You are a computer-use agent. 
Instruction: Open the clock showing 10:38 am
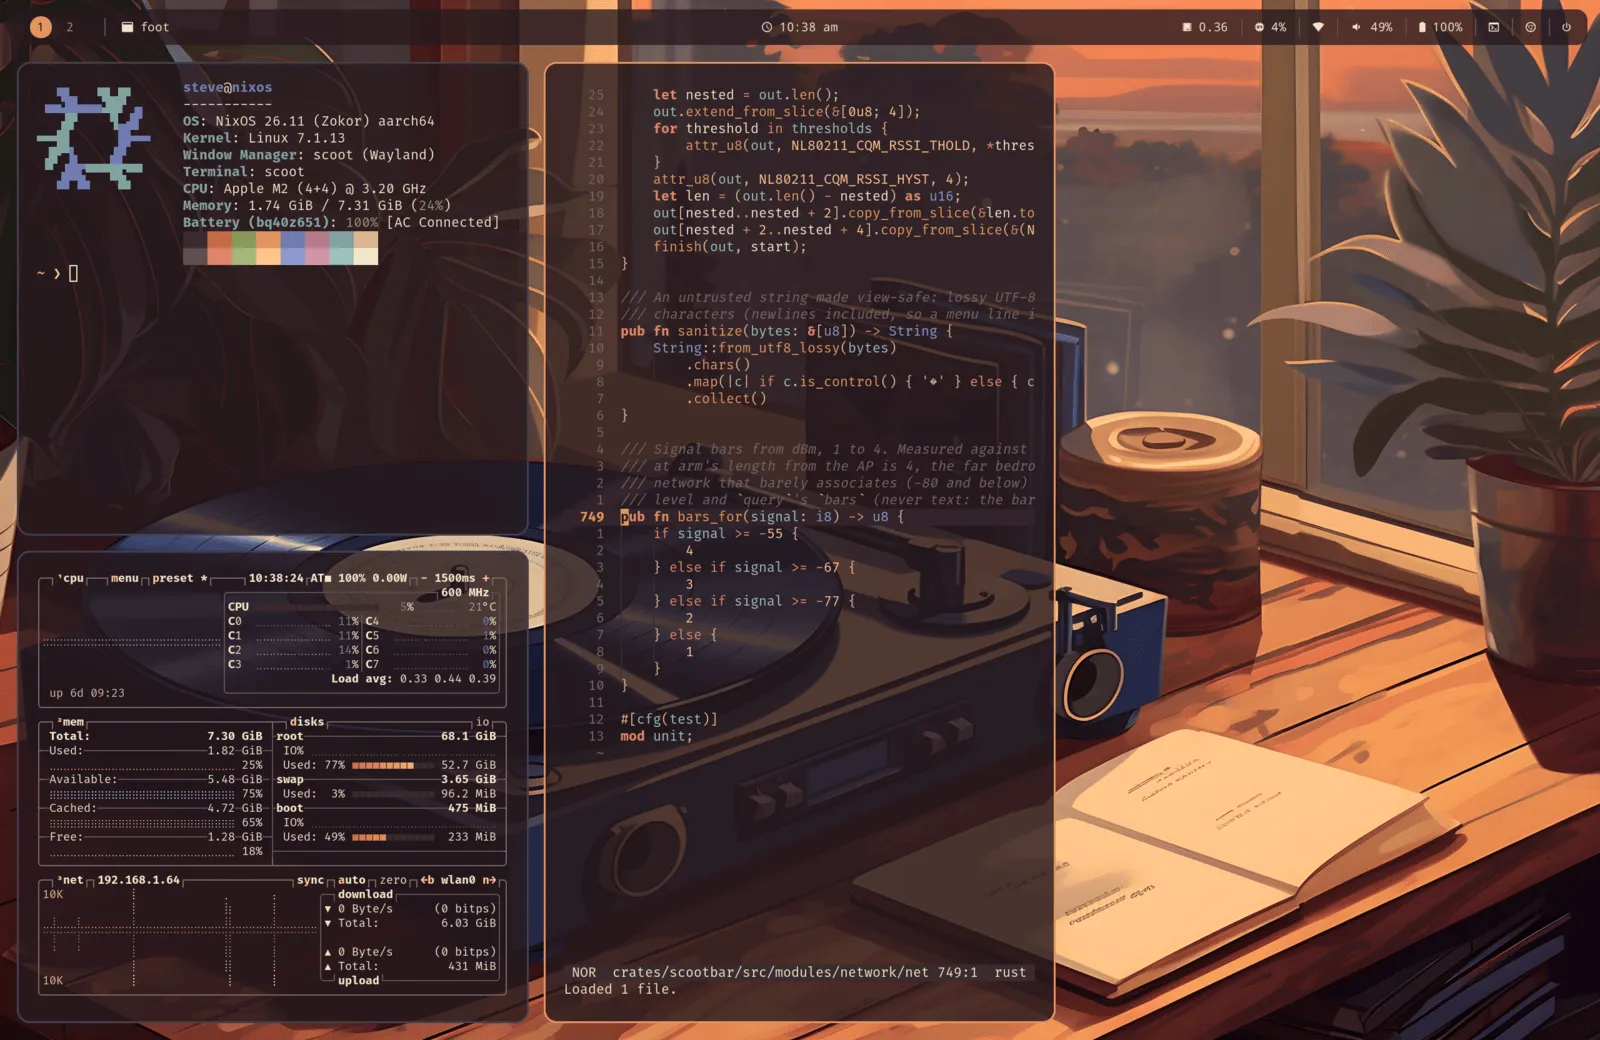click(x=799, y=27)
